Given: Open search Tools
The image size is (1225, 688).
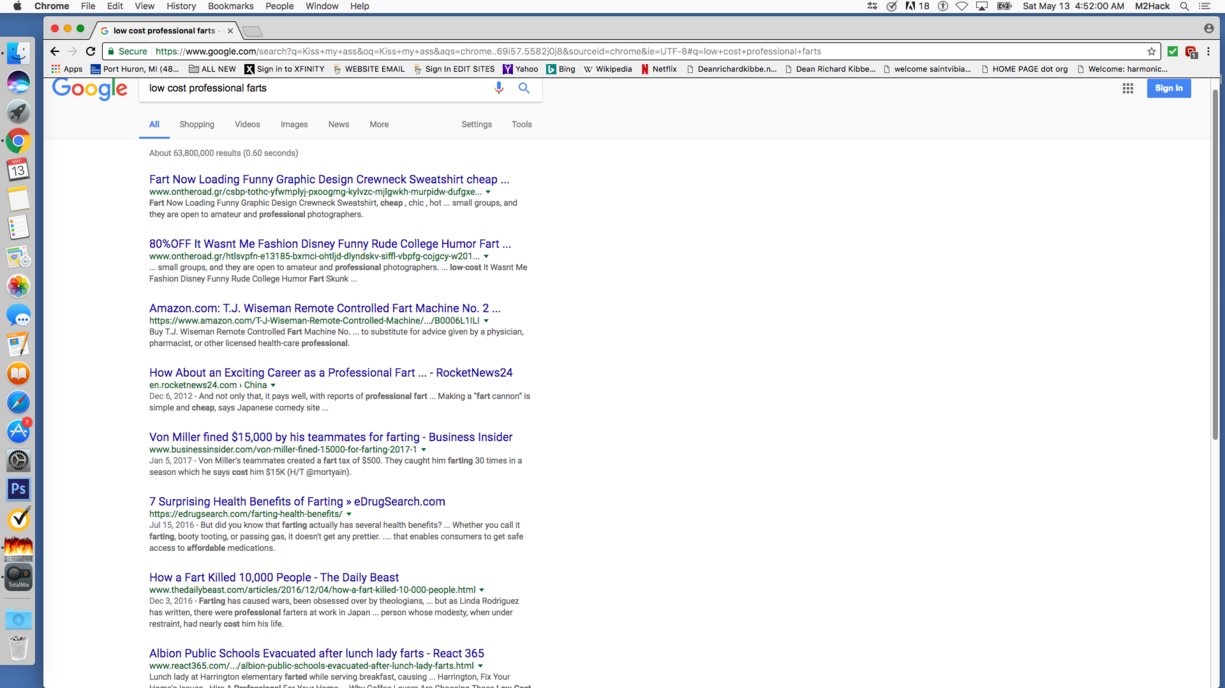Looking at the screenshot, I should [x=522, y=125].
